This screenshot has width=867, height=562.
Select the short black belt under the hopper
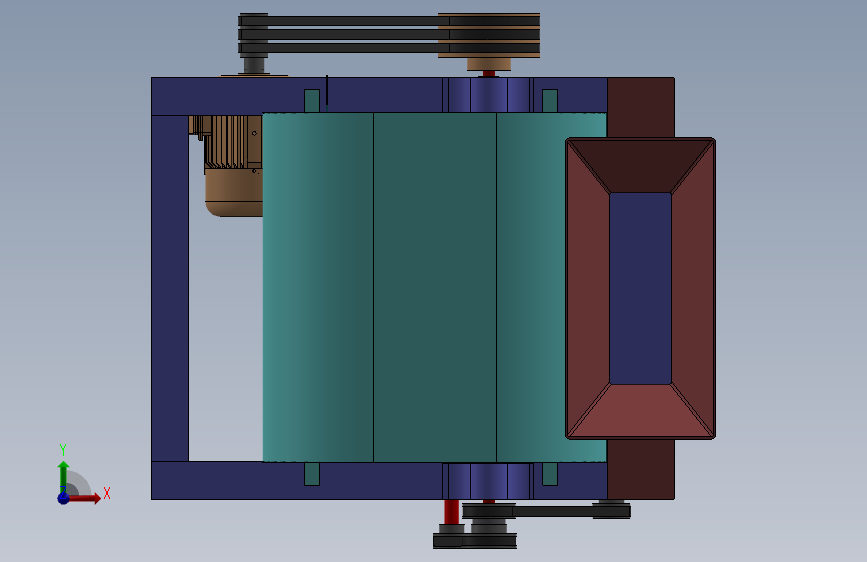click(x=546, y=511)
